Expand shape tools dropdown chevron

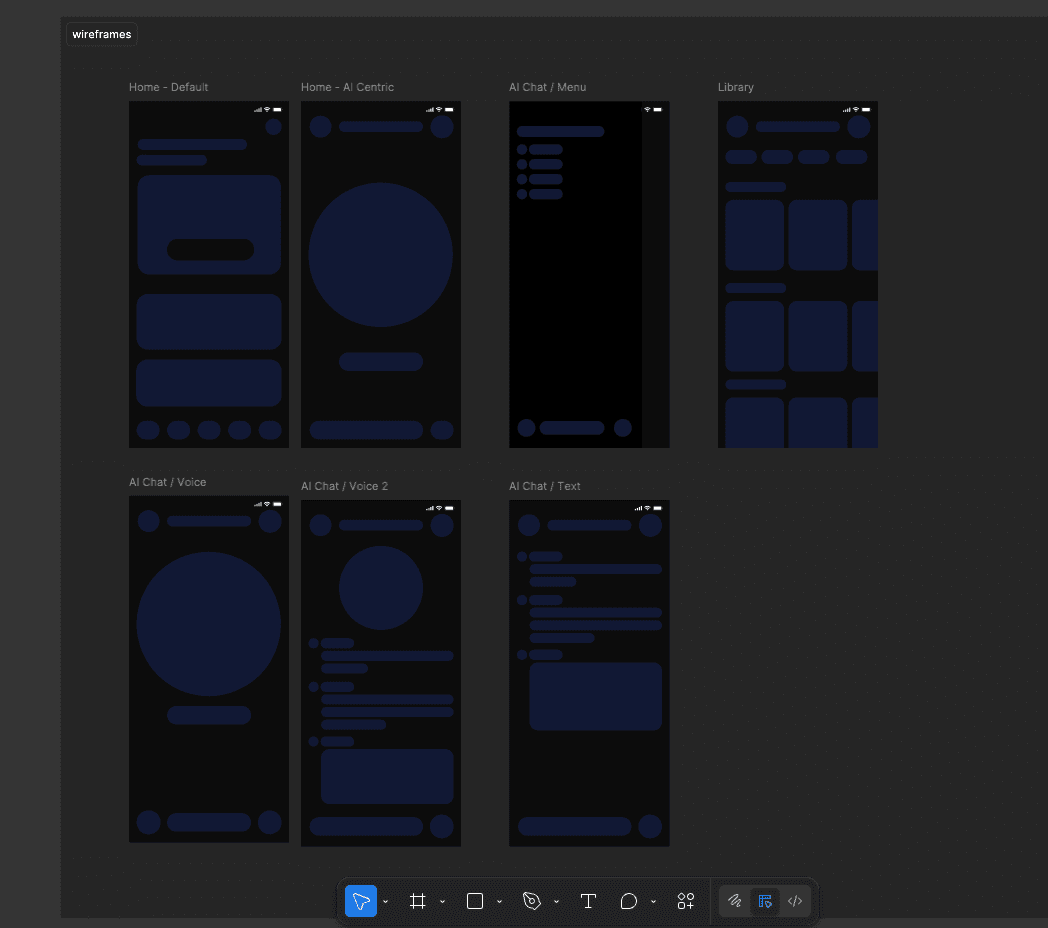(x=499, y=901)
